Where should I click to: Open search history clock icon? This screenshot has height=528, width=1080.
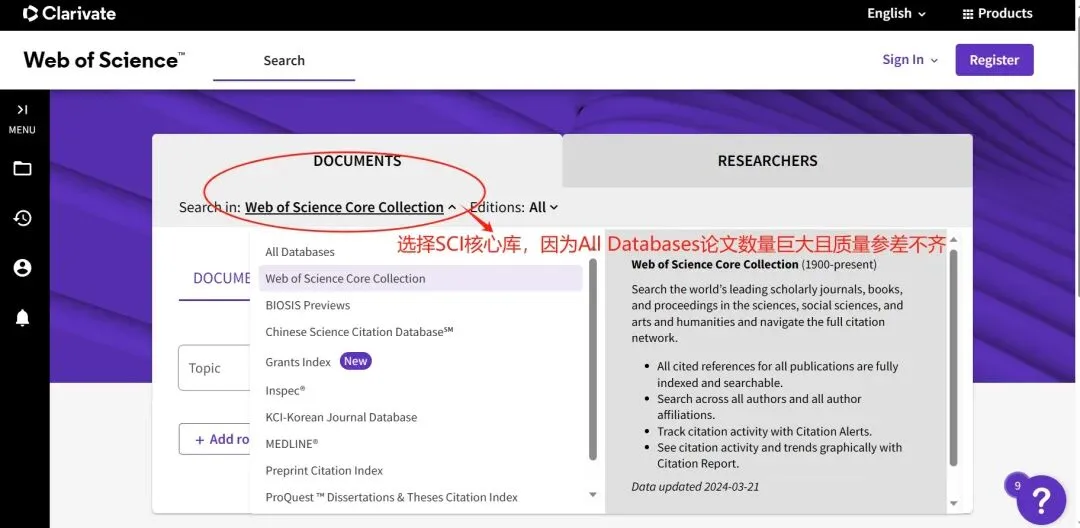coord(22,218)
